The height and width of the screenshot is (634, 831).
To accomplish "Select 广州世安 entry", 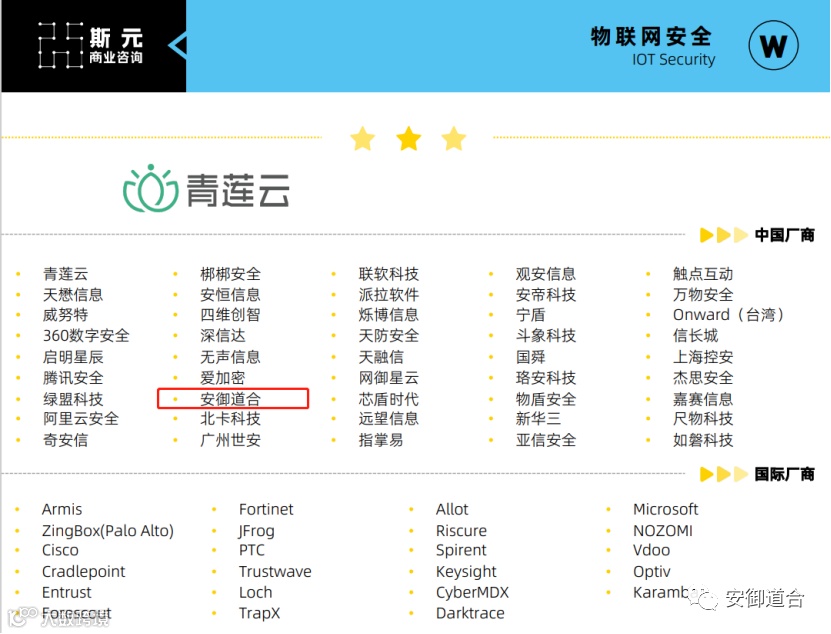I will coord(231,440).
